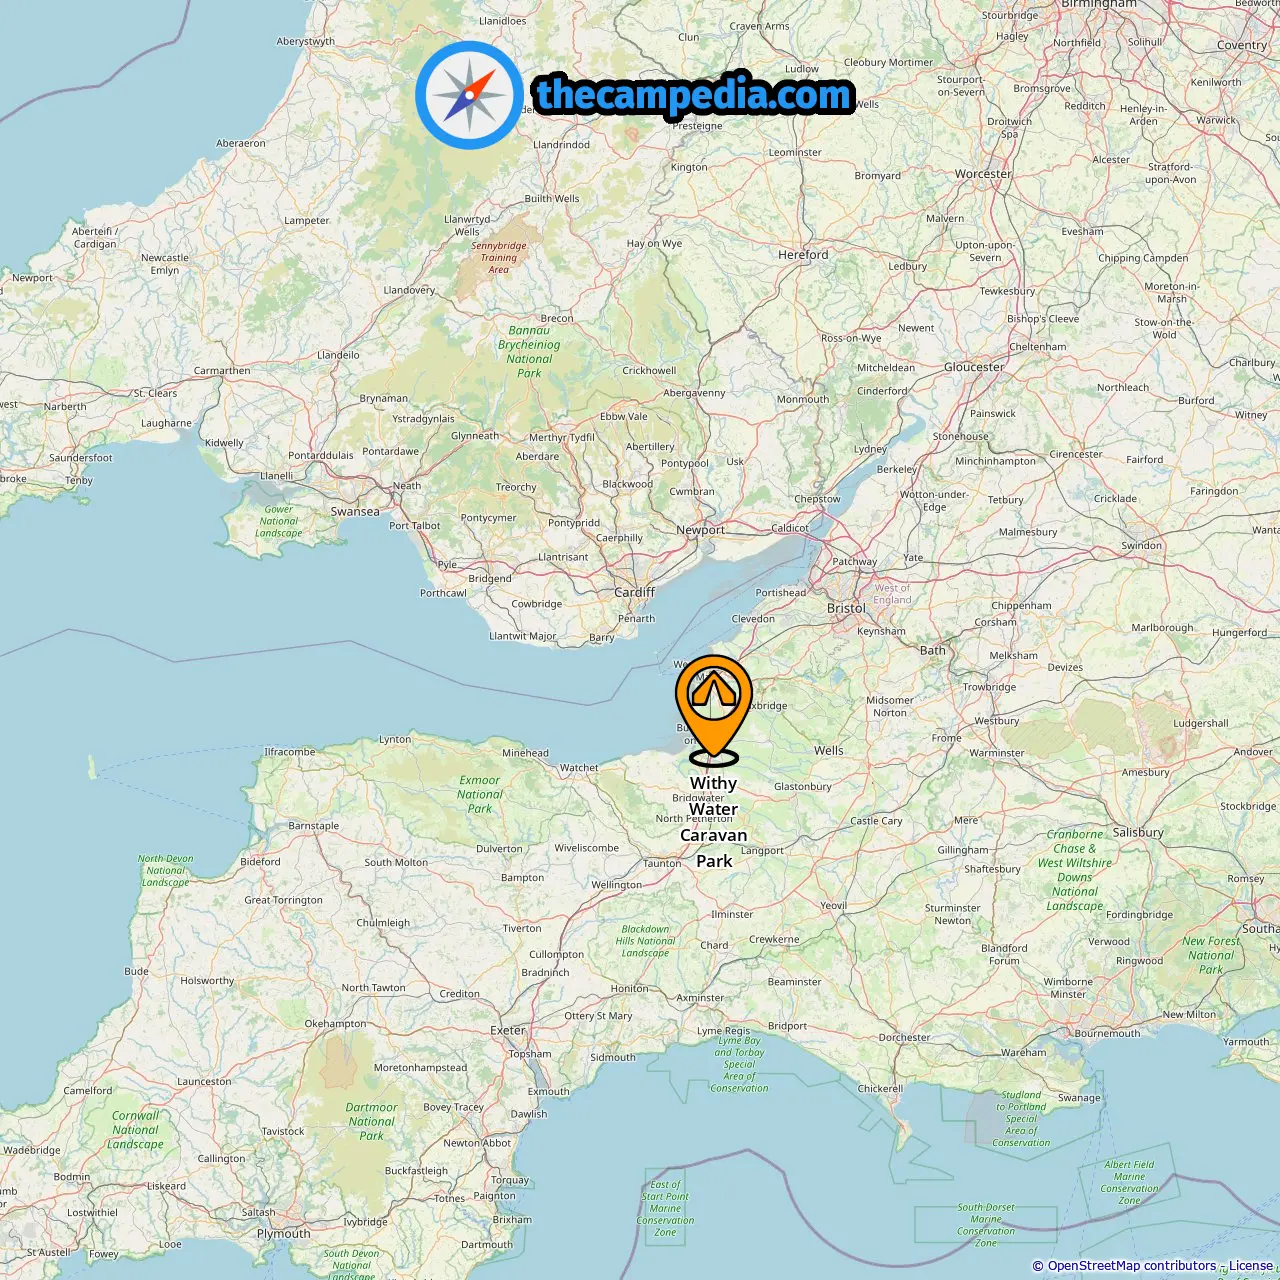The height and width of the screenshot is (1280, 1280).
Task: Click the Worcester city label
Action: click(x=983, y=174)
